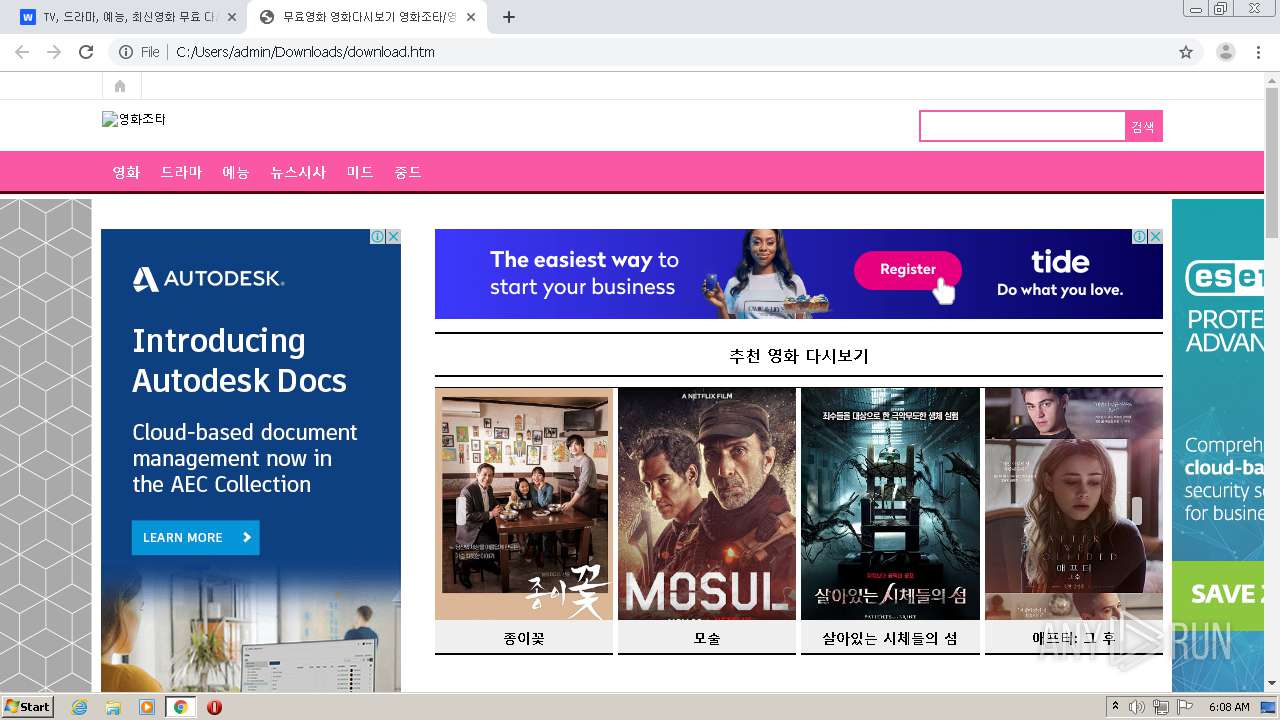
Task: Click the page vertical scrollbar thumb
Action: [1272, 163]
